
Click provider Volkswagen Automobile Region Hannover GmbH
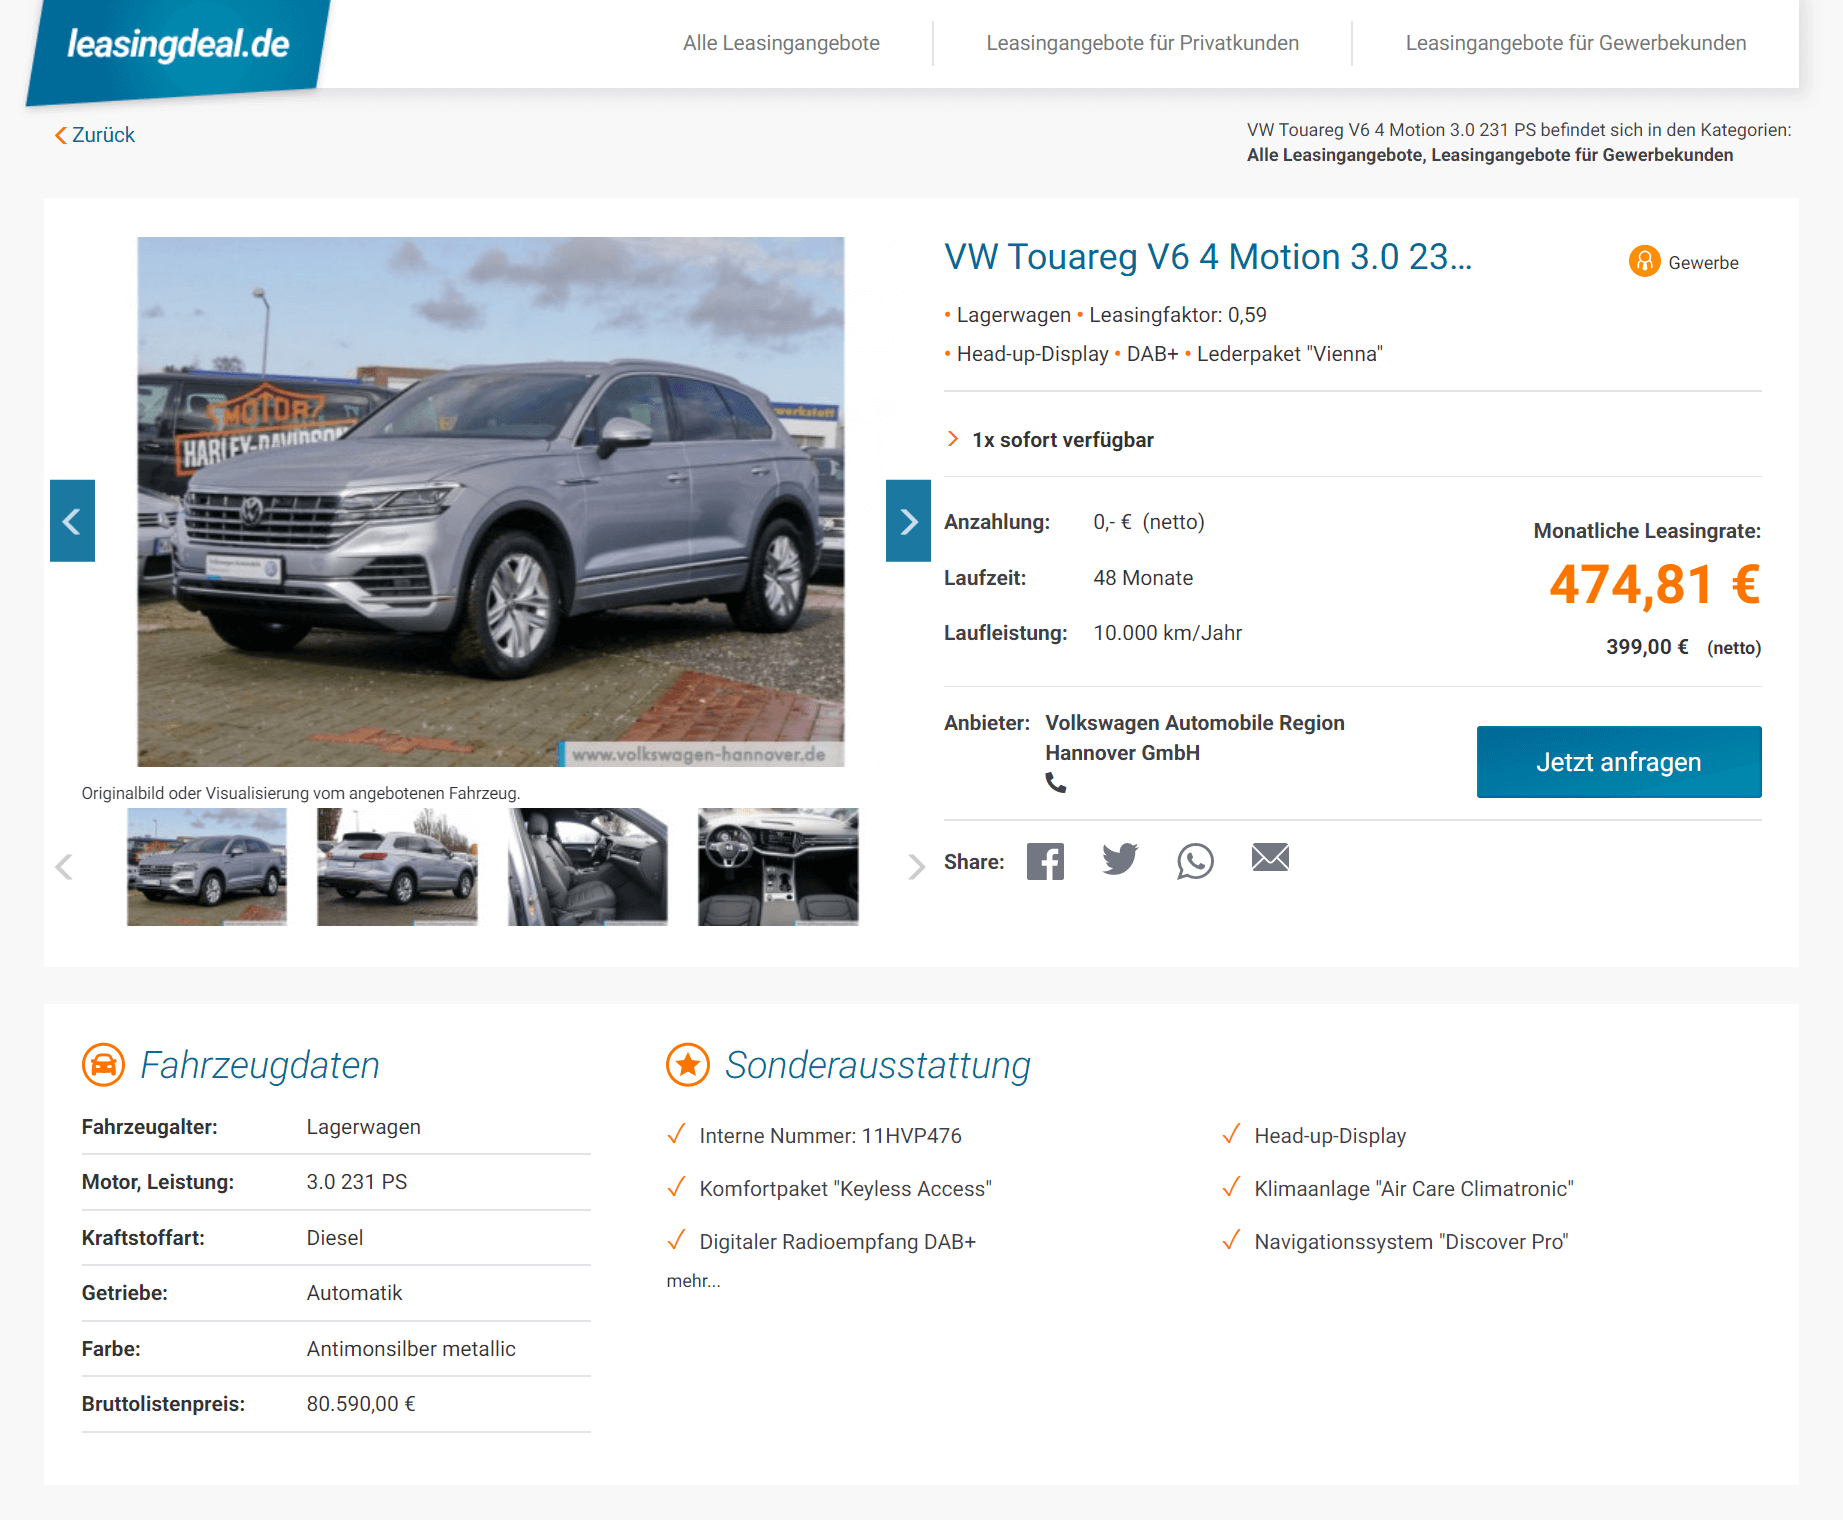tap(1195, 738)
